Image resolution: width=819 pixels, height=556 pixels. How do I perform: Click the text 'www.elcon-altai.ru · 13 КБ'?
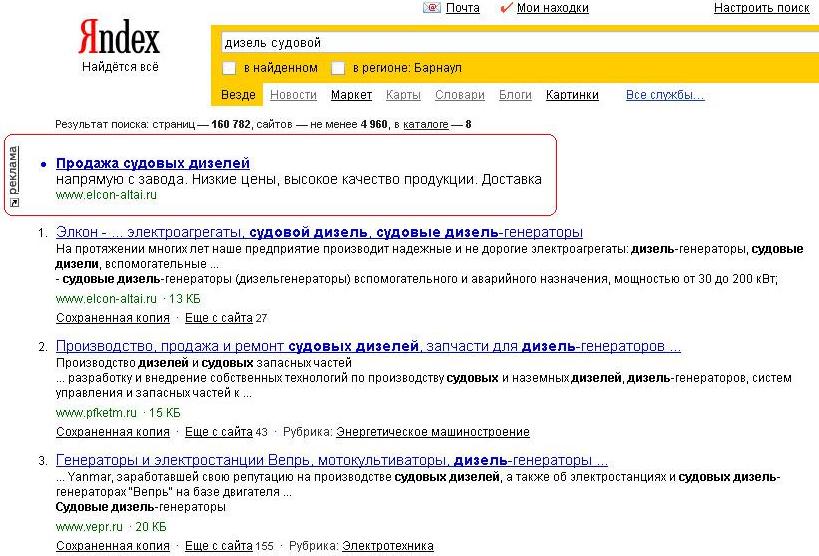[x=128, y=299]
